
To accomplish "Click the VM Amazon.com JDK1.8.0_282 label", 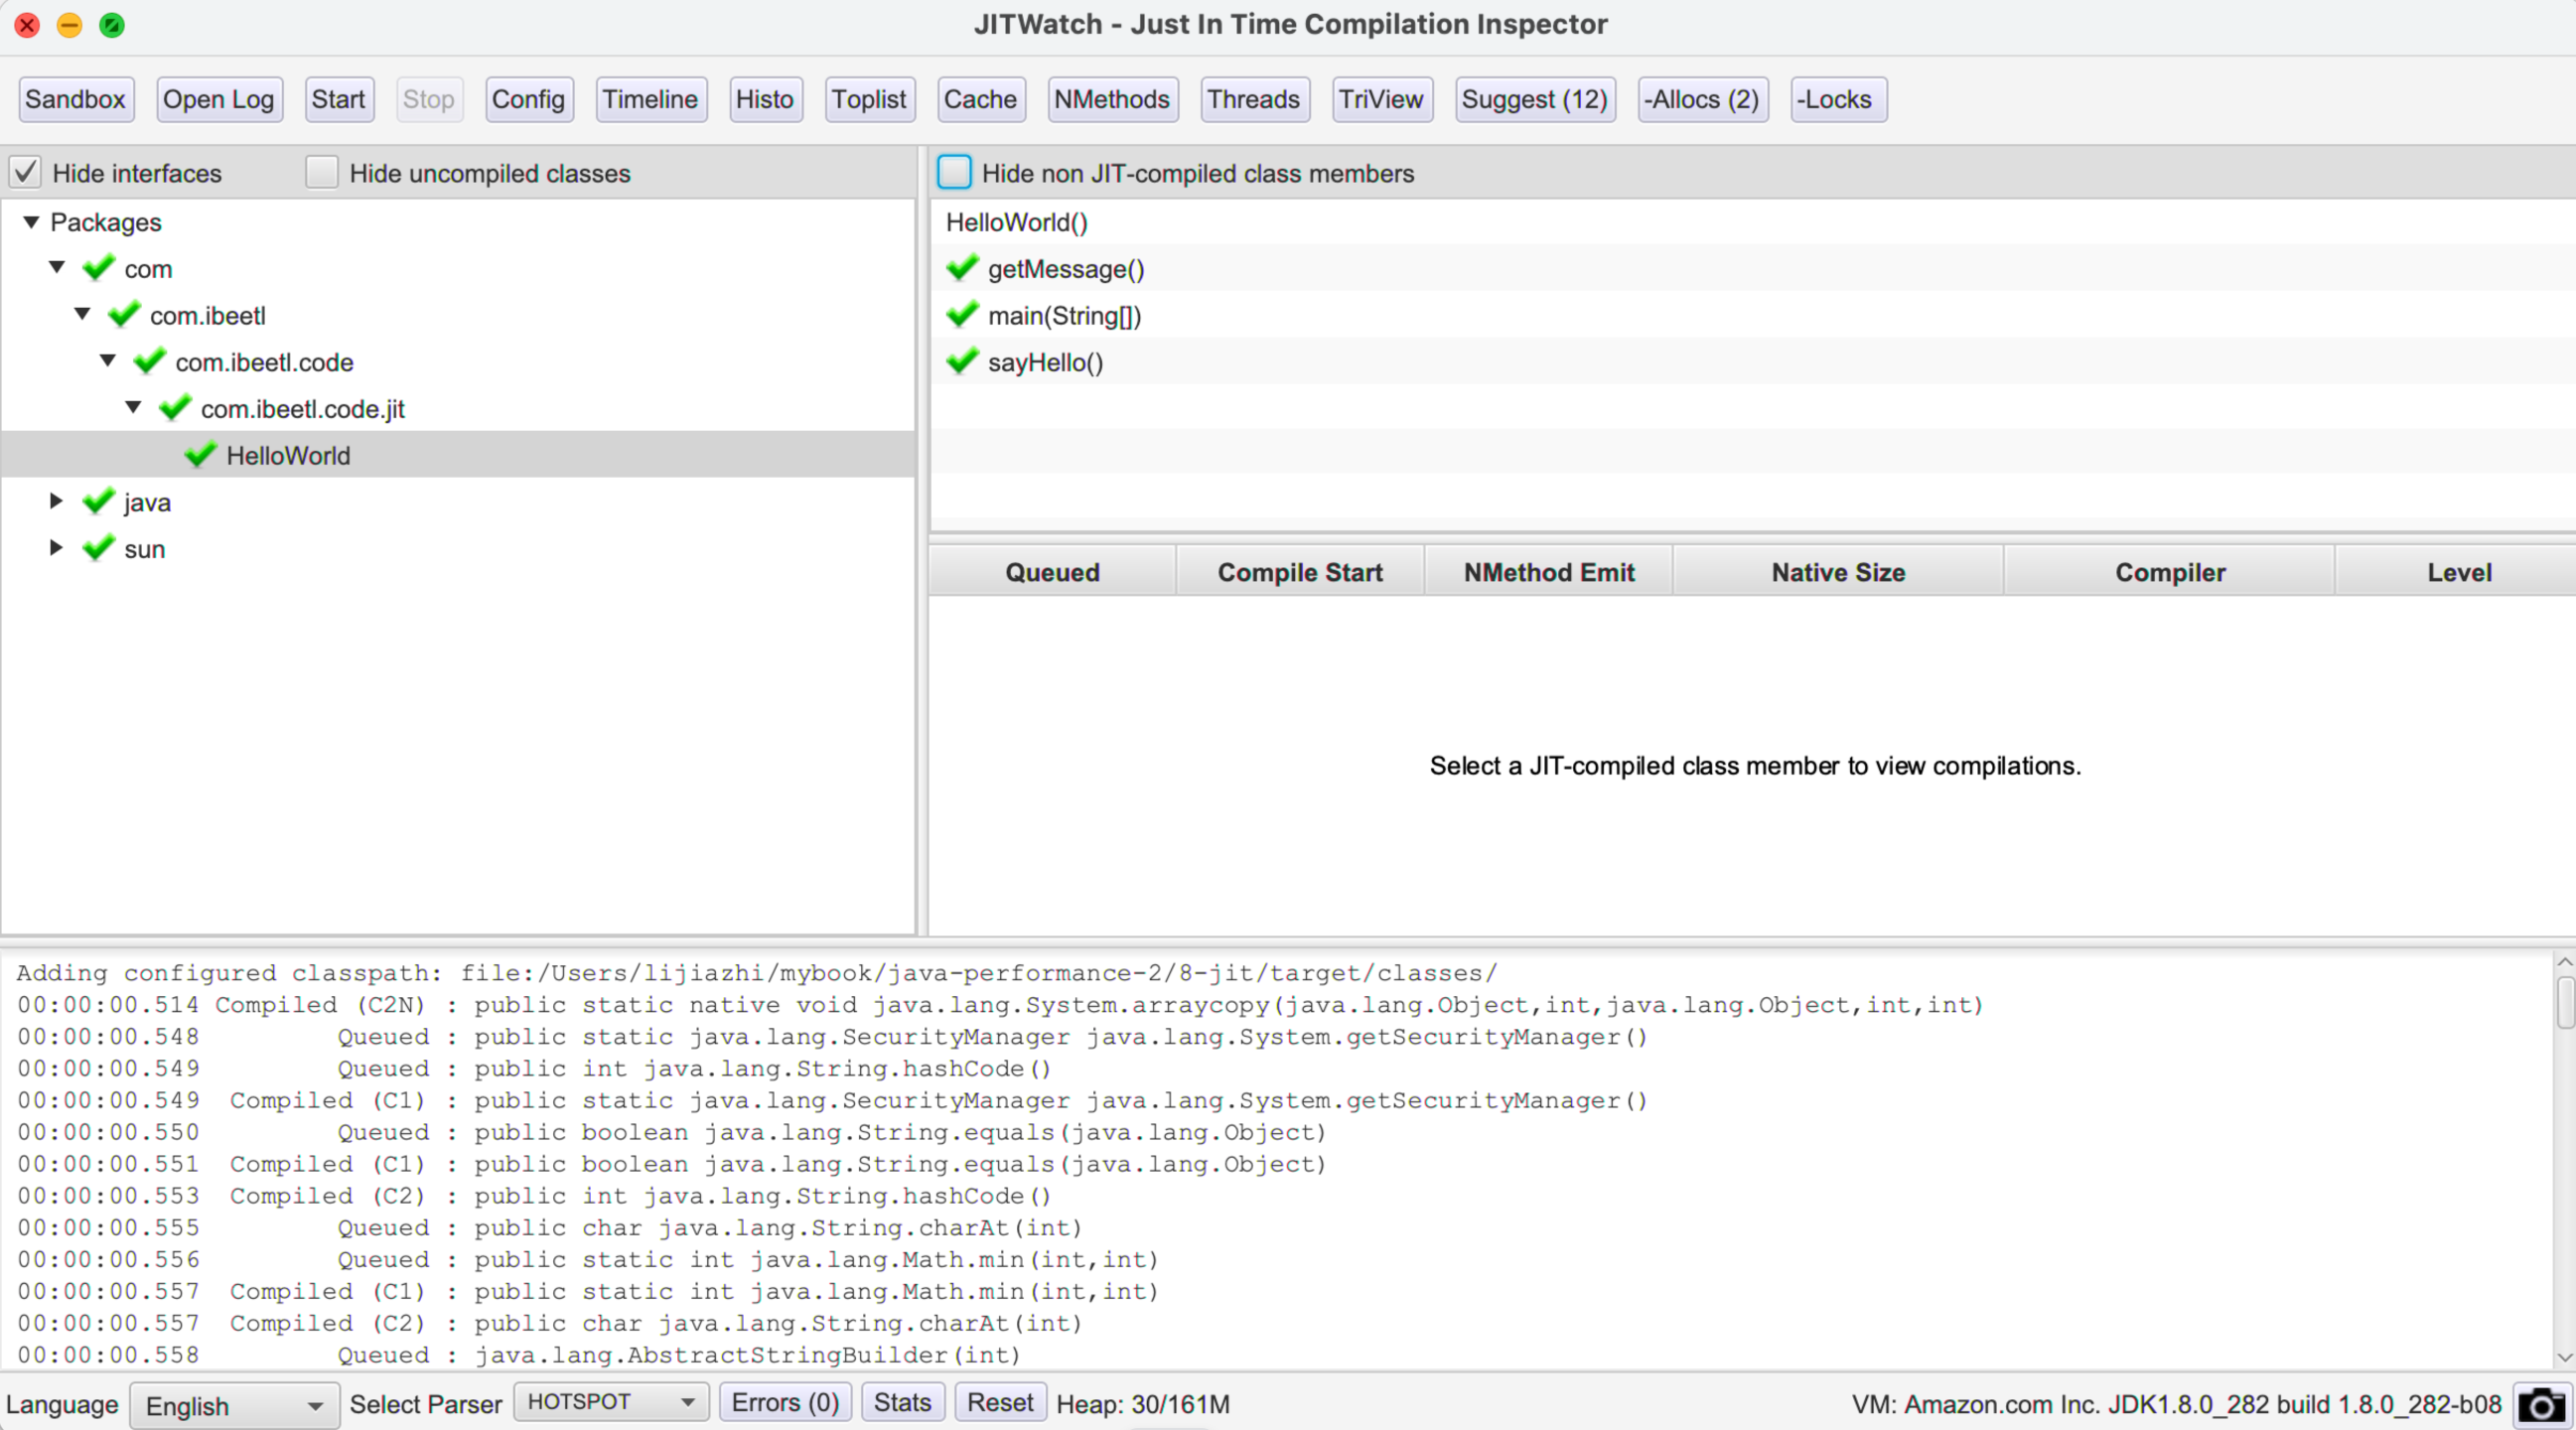I will click(x=2176, y=1404).
